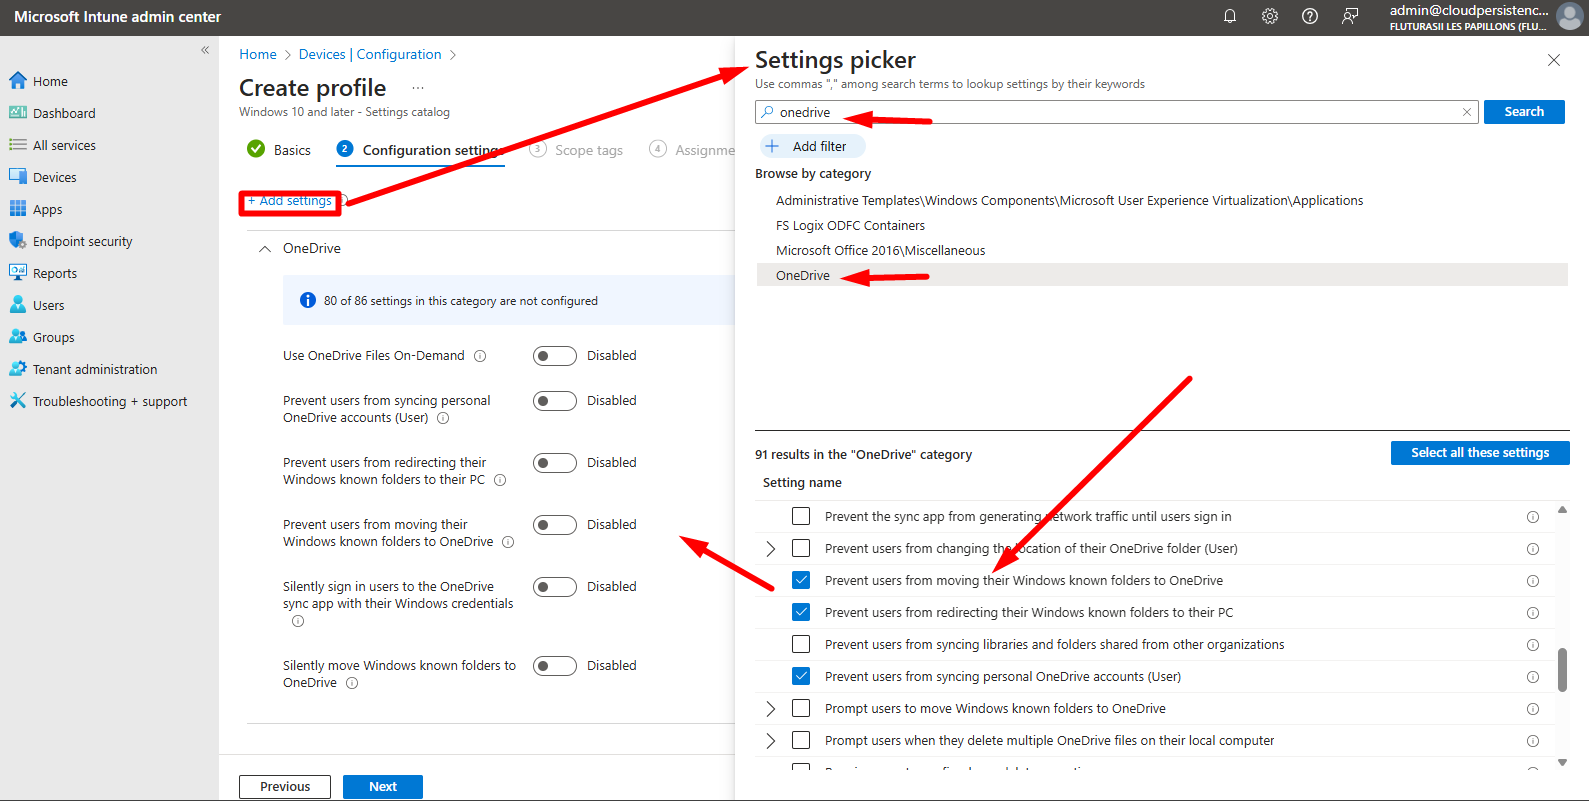The width and height of the screenshot is (1589, 801).
Task: Uncheck Prevent users from syncing personal OneDrive accounts
Action: pyautogui.click(x=801, y=676)
